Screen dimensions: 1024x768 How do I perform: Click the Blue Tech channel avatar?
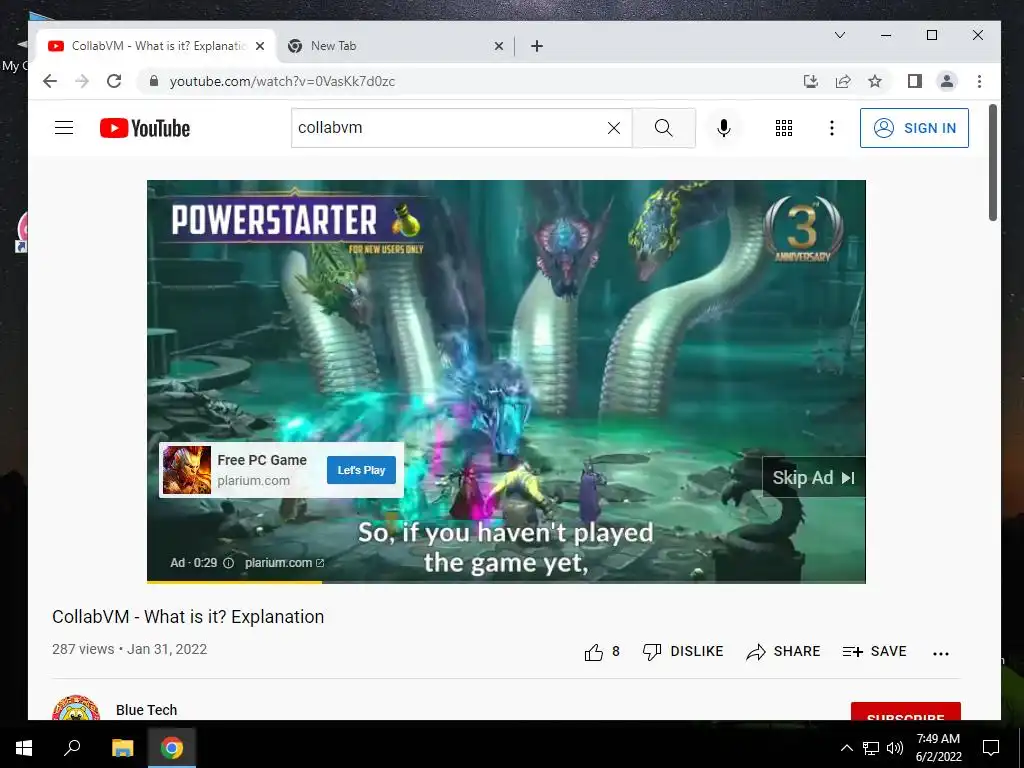(76, 708)
